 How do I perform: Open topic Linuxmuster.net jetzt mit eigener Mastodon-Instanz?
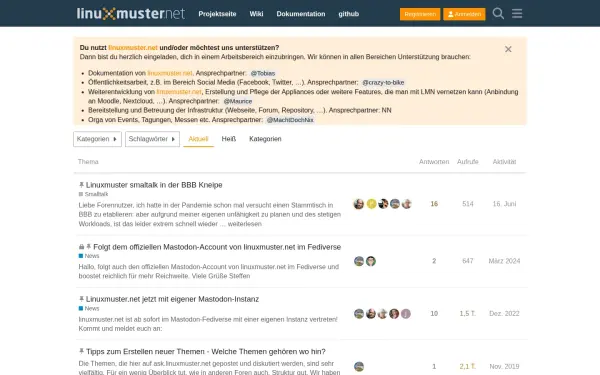click(x=172, y=299)
